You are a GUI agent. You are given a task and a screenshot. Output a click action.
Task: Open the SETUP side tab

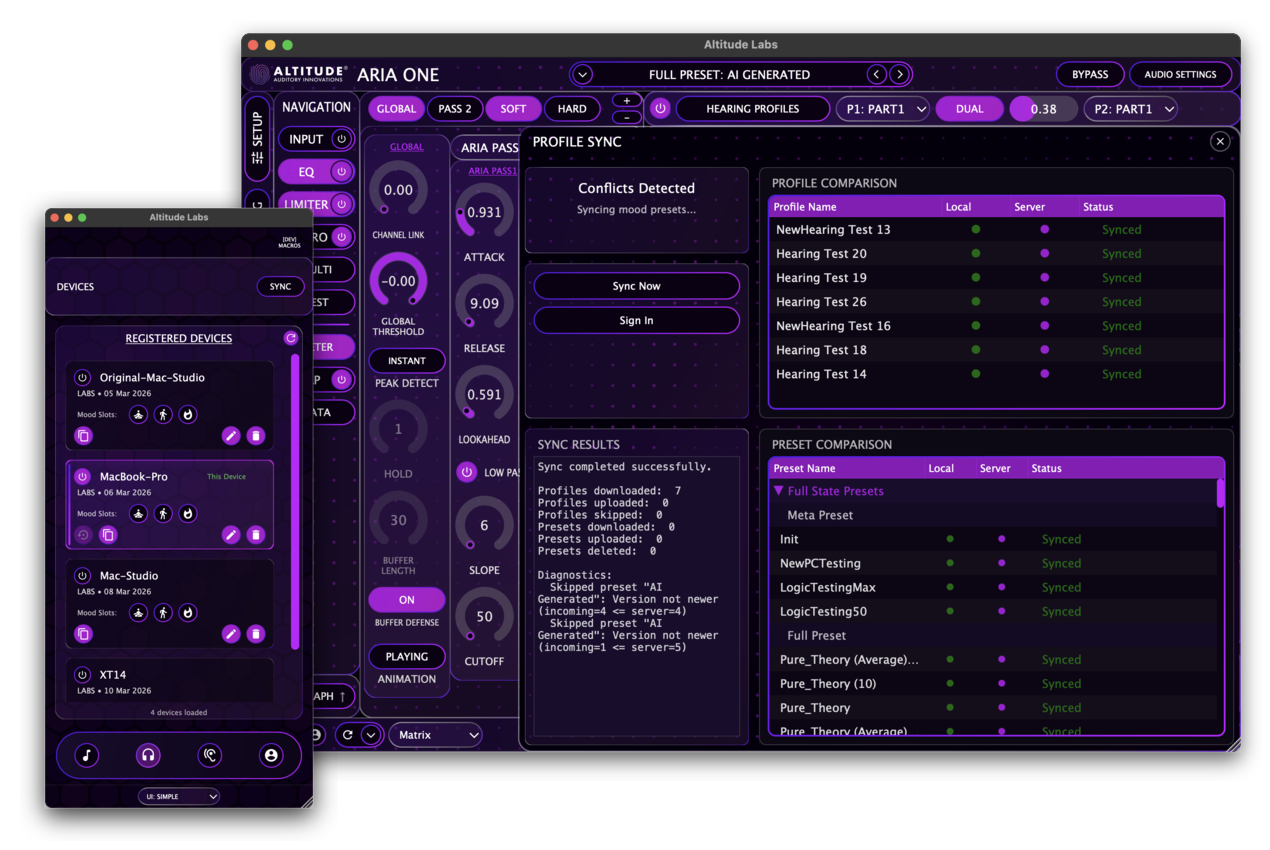click(257, 138)
